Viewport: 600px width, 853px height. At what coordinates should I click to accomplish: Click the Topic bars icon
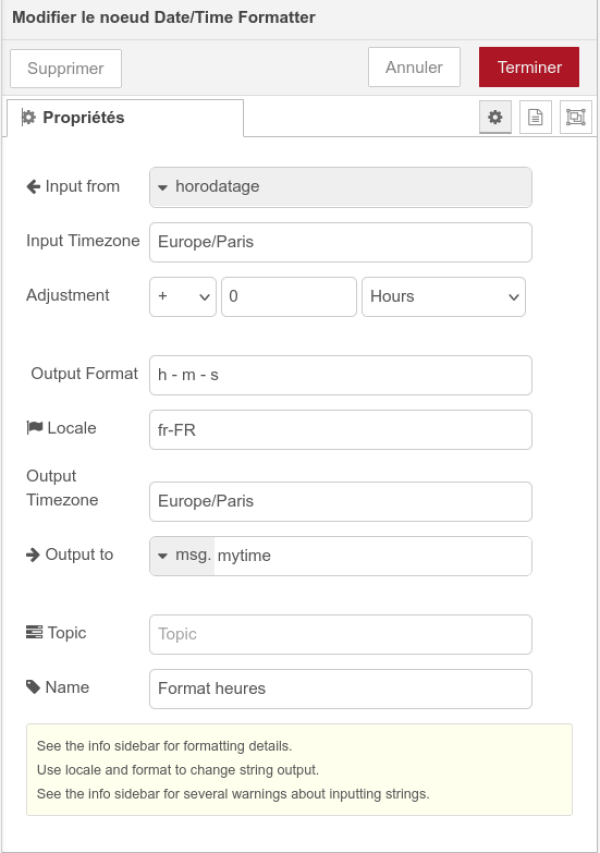(x=34, y=633)
